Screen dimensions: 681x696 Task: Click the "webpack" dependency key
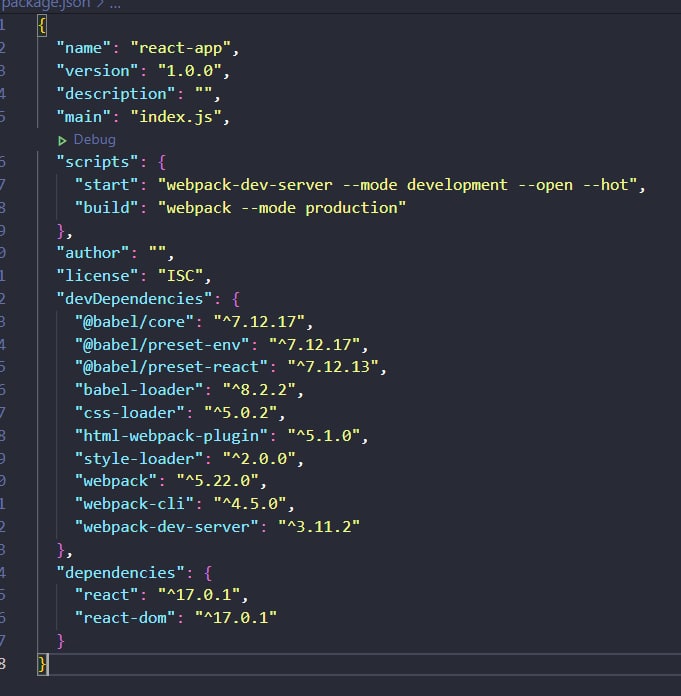(116, 481)
